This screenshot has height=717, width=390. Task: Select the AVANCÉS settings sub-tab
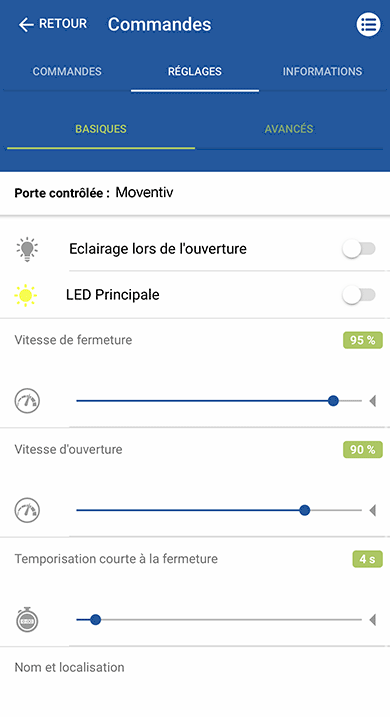289,129
